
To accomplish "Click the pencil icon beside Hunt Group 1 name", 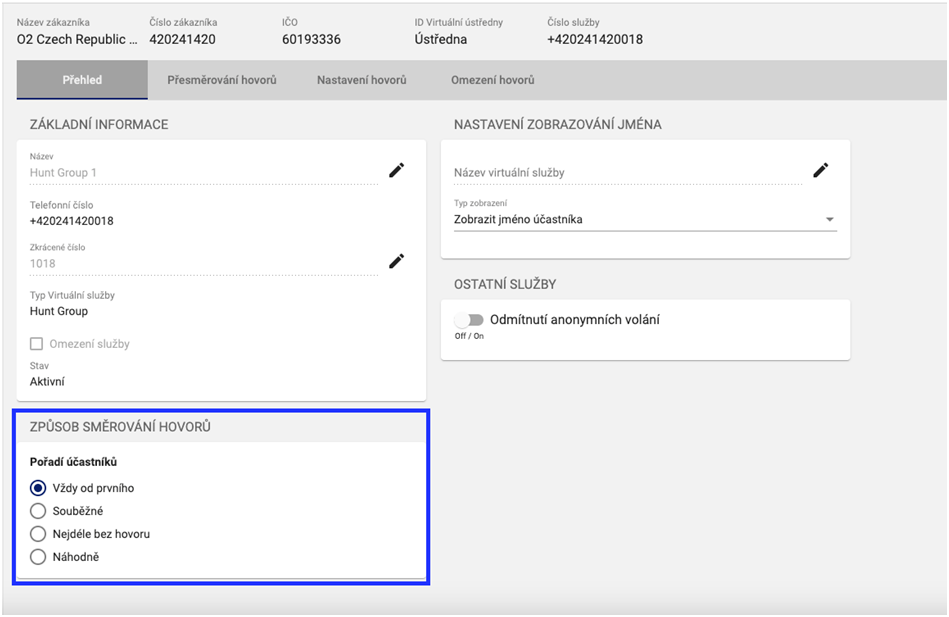I will [396, 171].
